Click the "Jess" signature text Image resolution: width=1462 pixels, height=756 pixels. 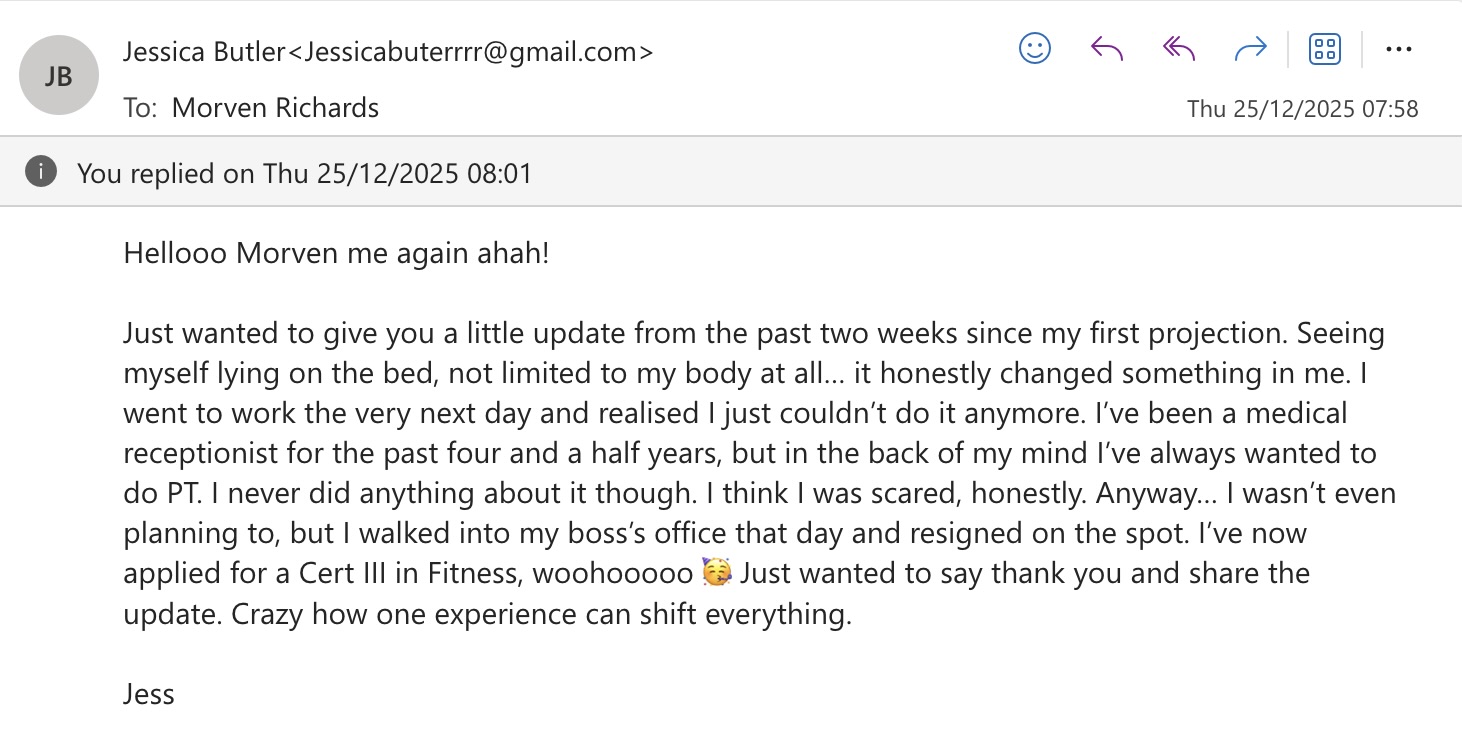(149, 693)
